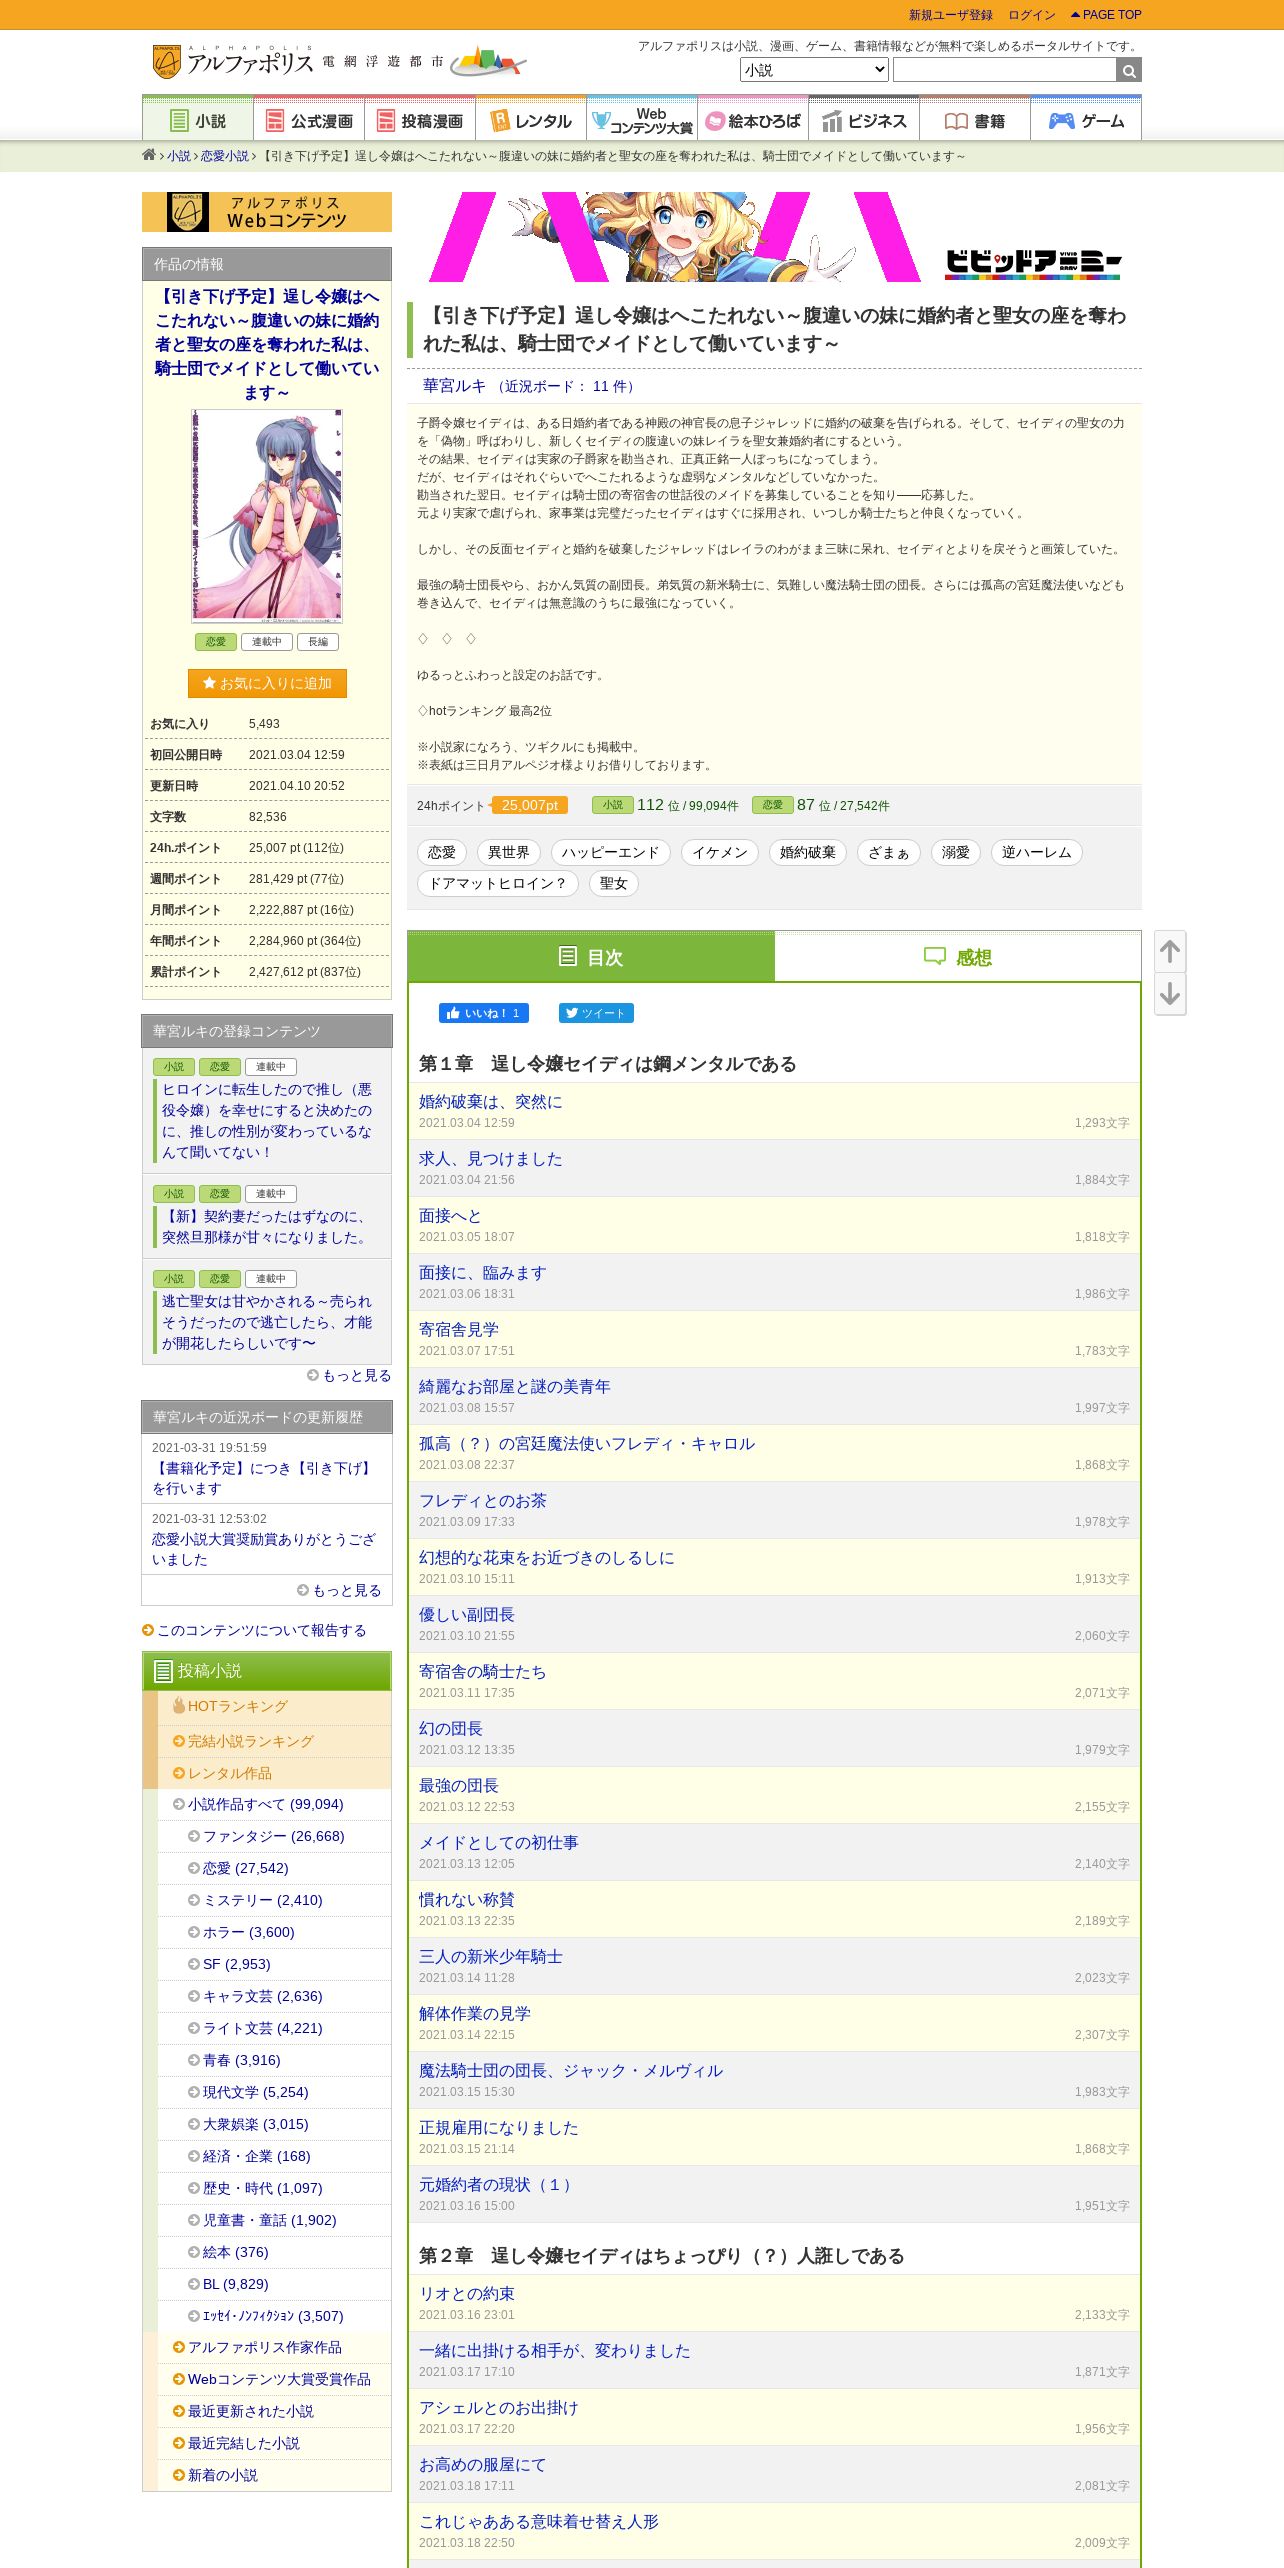
Task: Select the 聖女 tag
Action: click(x=613, y=883)
